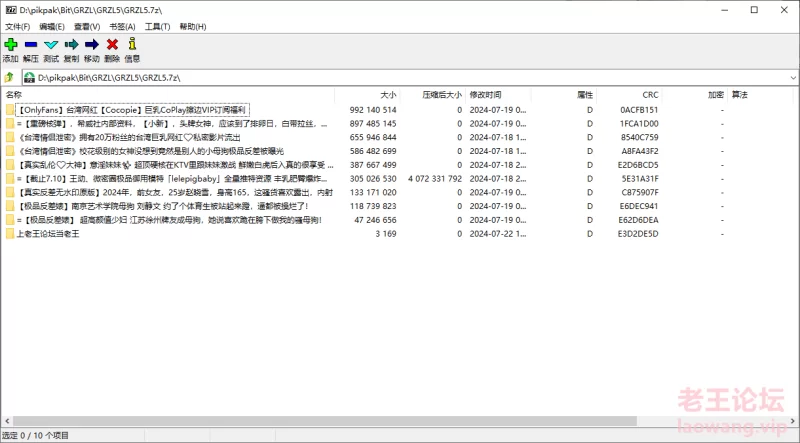The width and height of the screenshot is (800, 443).
Task: Click the archive icon inside the address bar
Action: tap(30, 78)
